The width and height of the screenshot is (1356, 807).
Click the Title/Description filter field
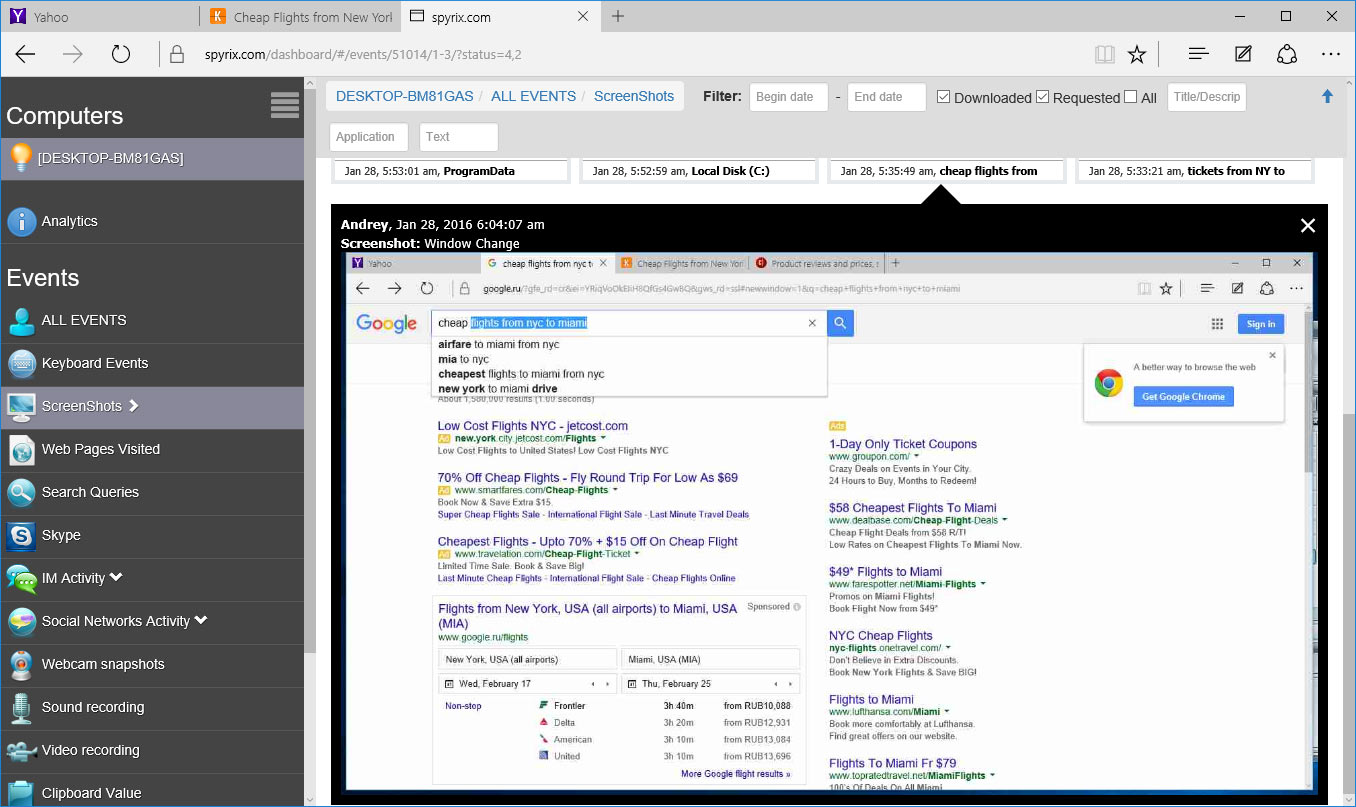click(1207, 97)
